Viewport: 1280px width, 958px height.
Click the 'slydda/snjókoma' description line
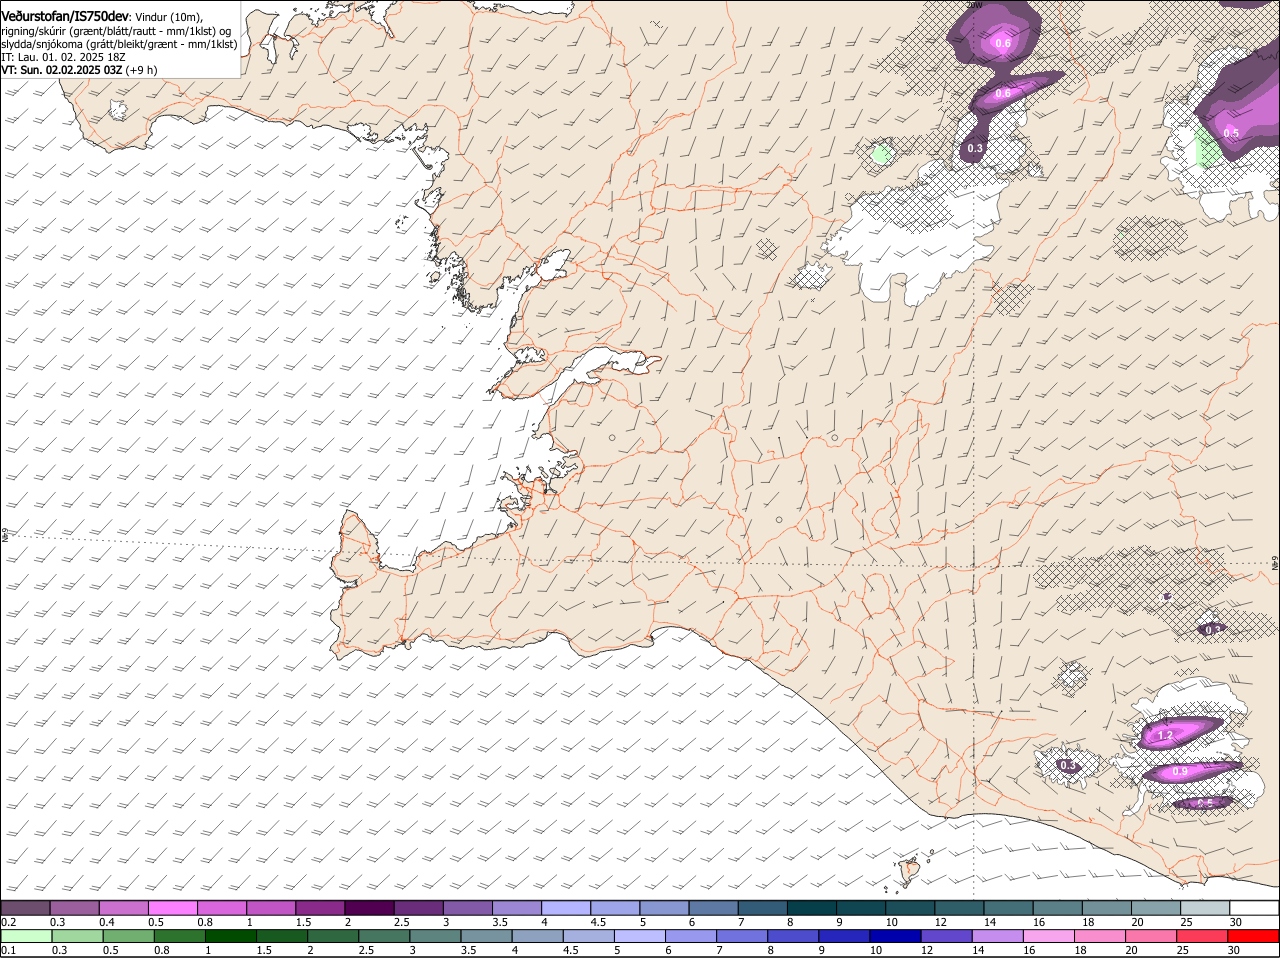coord(119,44)
